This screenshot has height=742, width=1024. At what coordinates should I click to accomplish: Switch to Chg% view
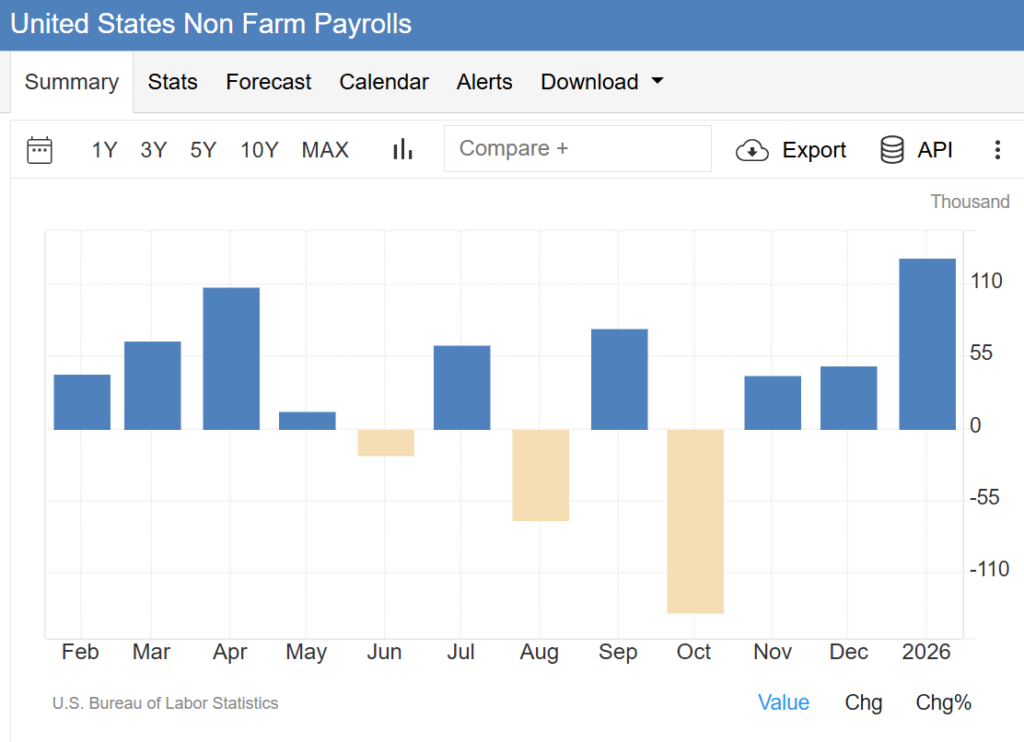point(943,703)
